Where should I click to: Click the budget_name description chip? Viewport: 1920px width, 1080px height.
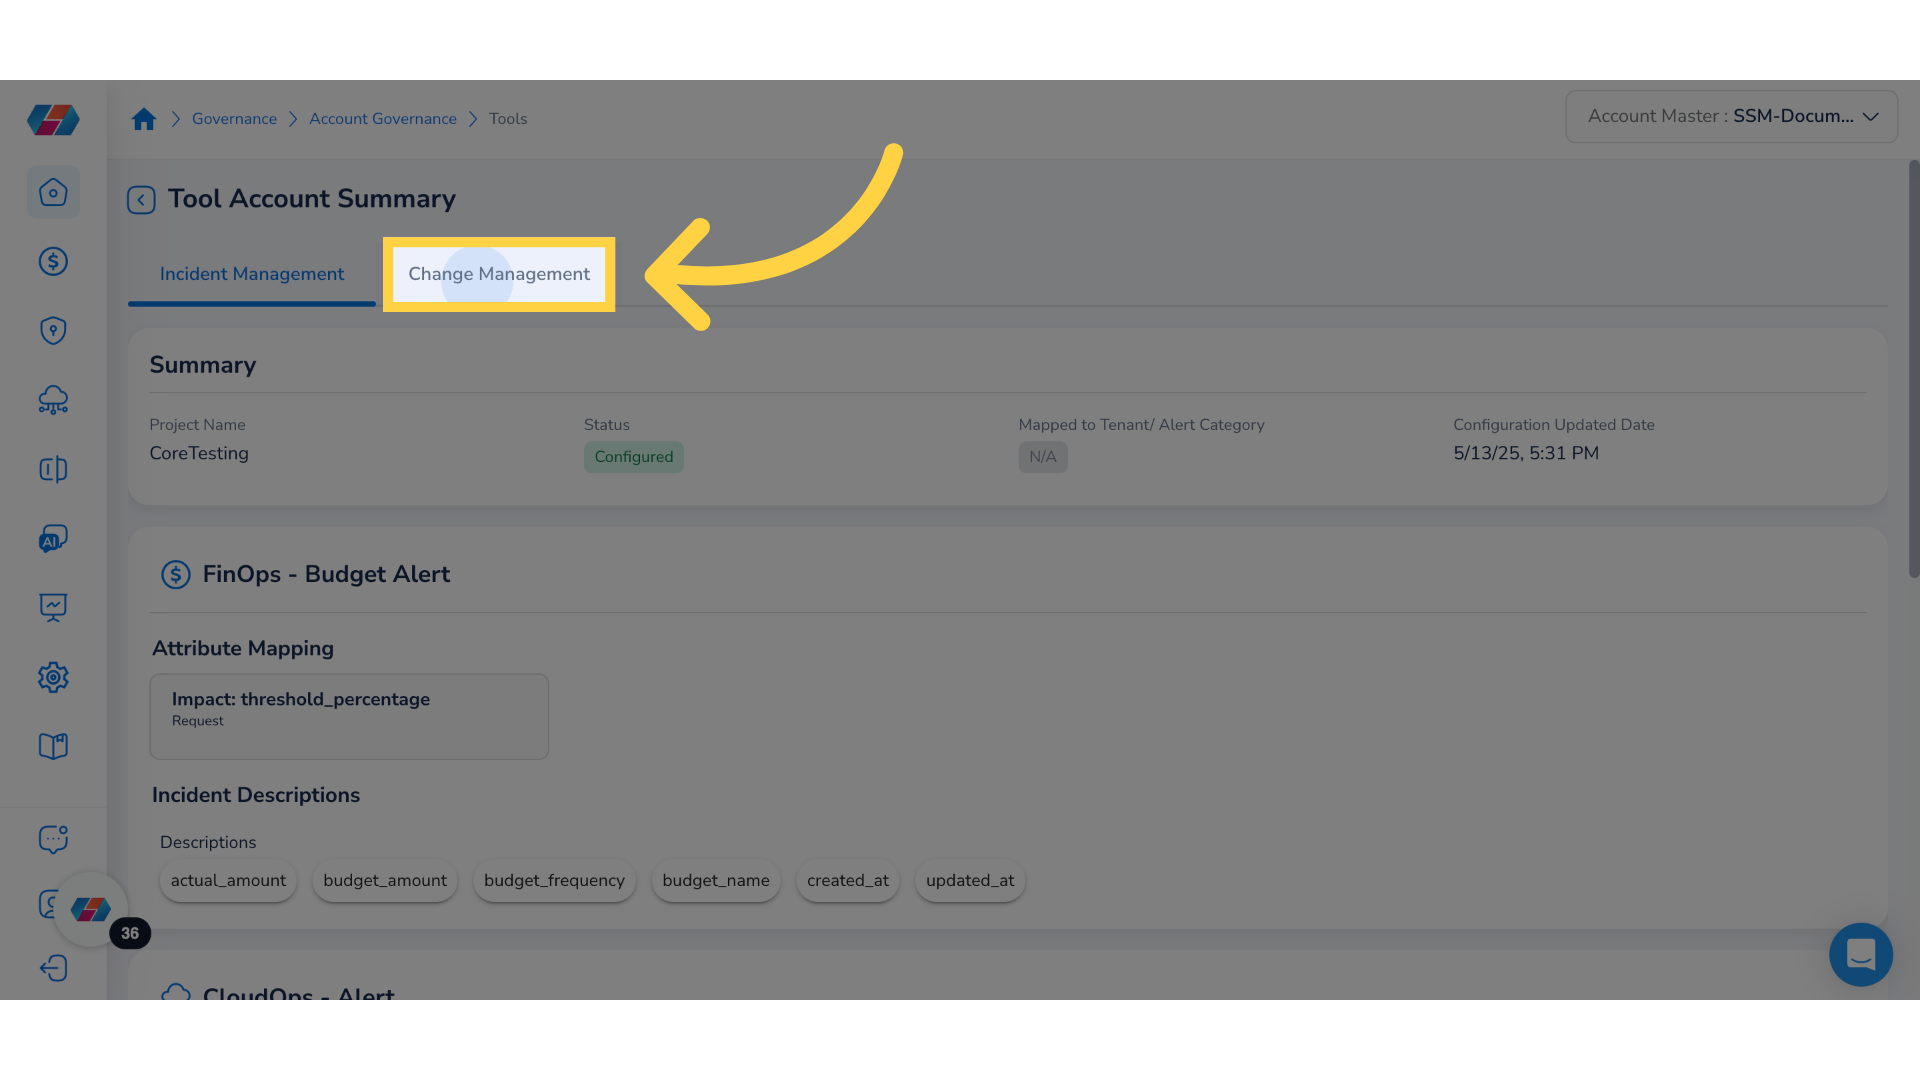tap(716, 881)
